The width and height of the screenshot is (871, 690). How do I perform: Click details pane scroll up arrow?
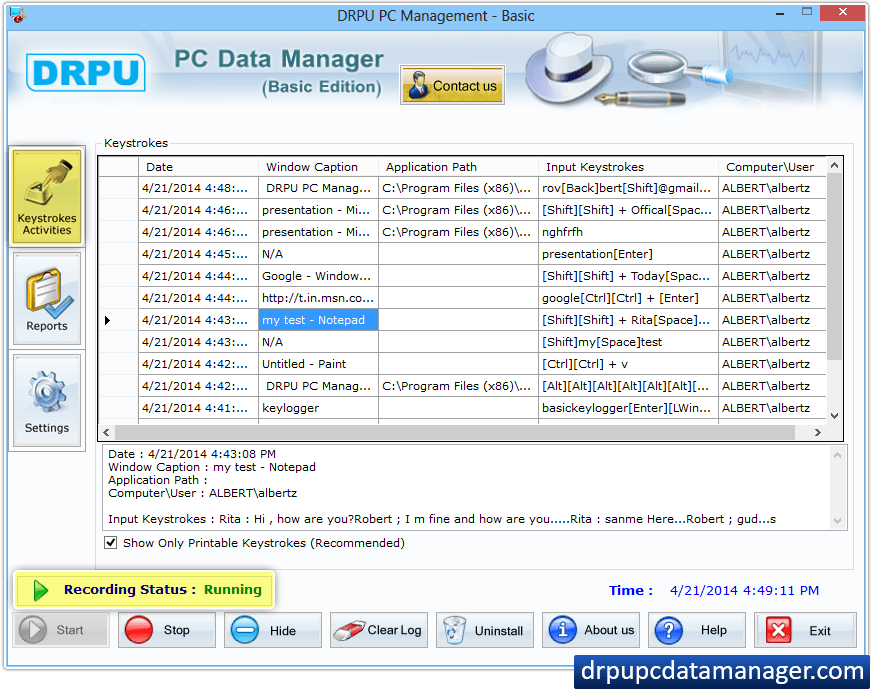click(x=838, y=455)
